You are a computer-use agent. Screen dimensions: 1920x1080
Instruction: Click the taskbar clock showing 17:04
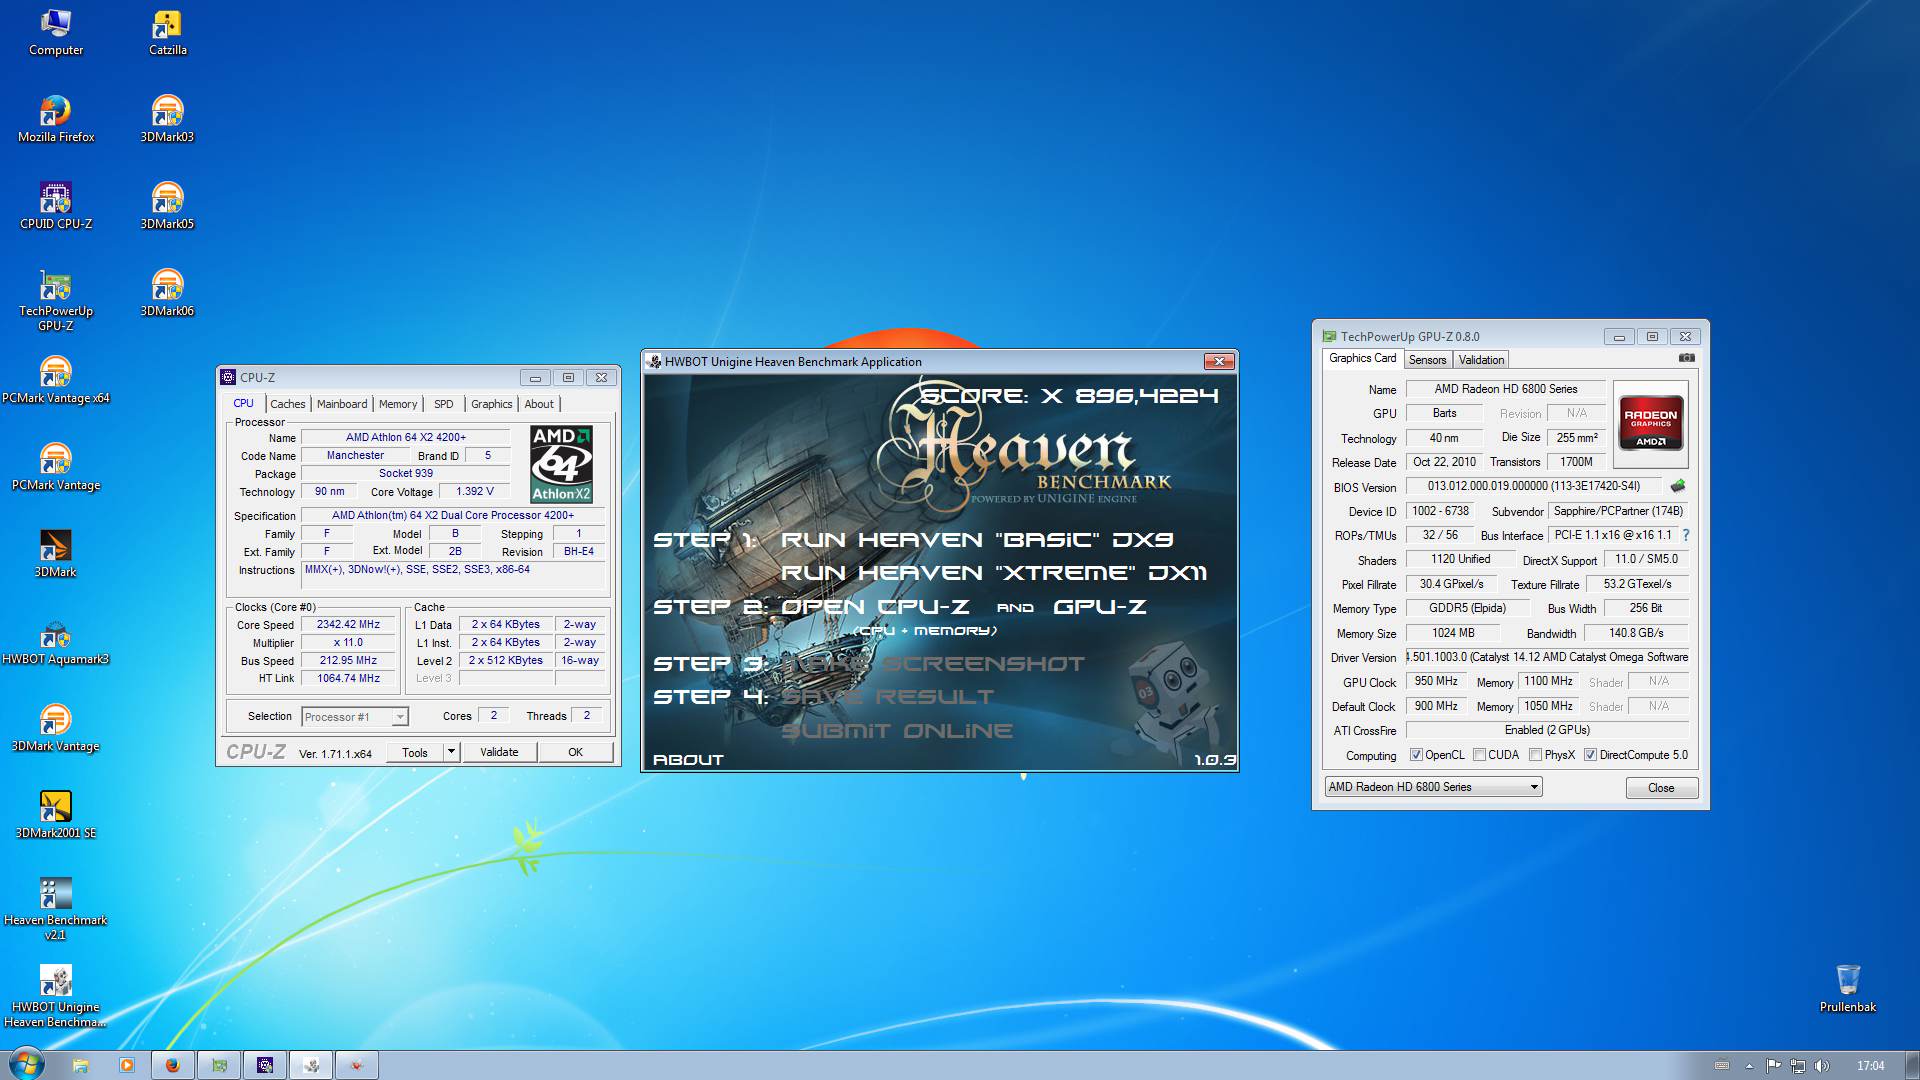(1870, 1066)
